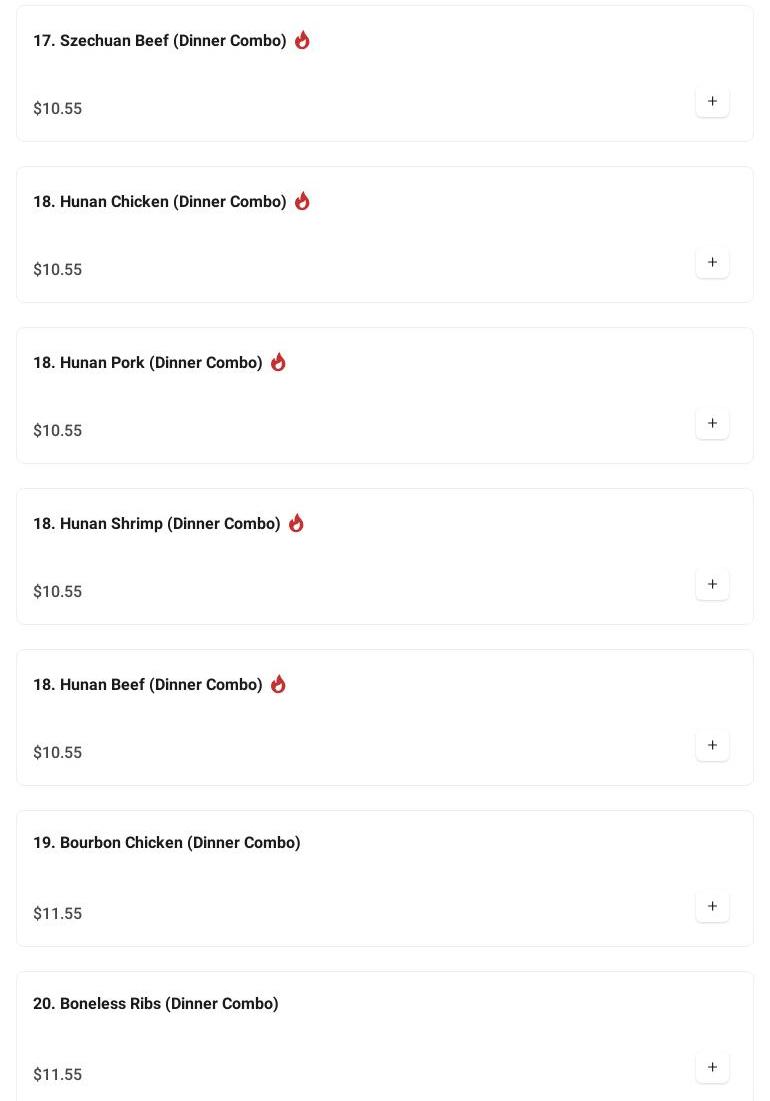Add Hunan Beef Dinner Combo to cart
This screenshot has width=770, height=1101.
(712, 745)
